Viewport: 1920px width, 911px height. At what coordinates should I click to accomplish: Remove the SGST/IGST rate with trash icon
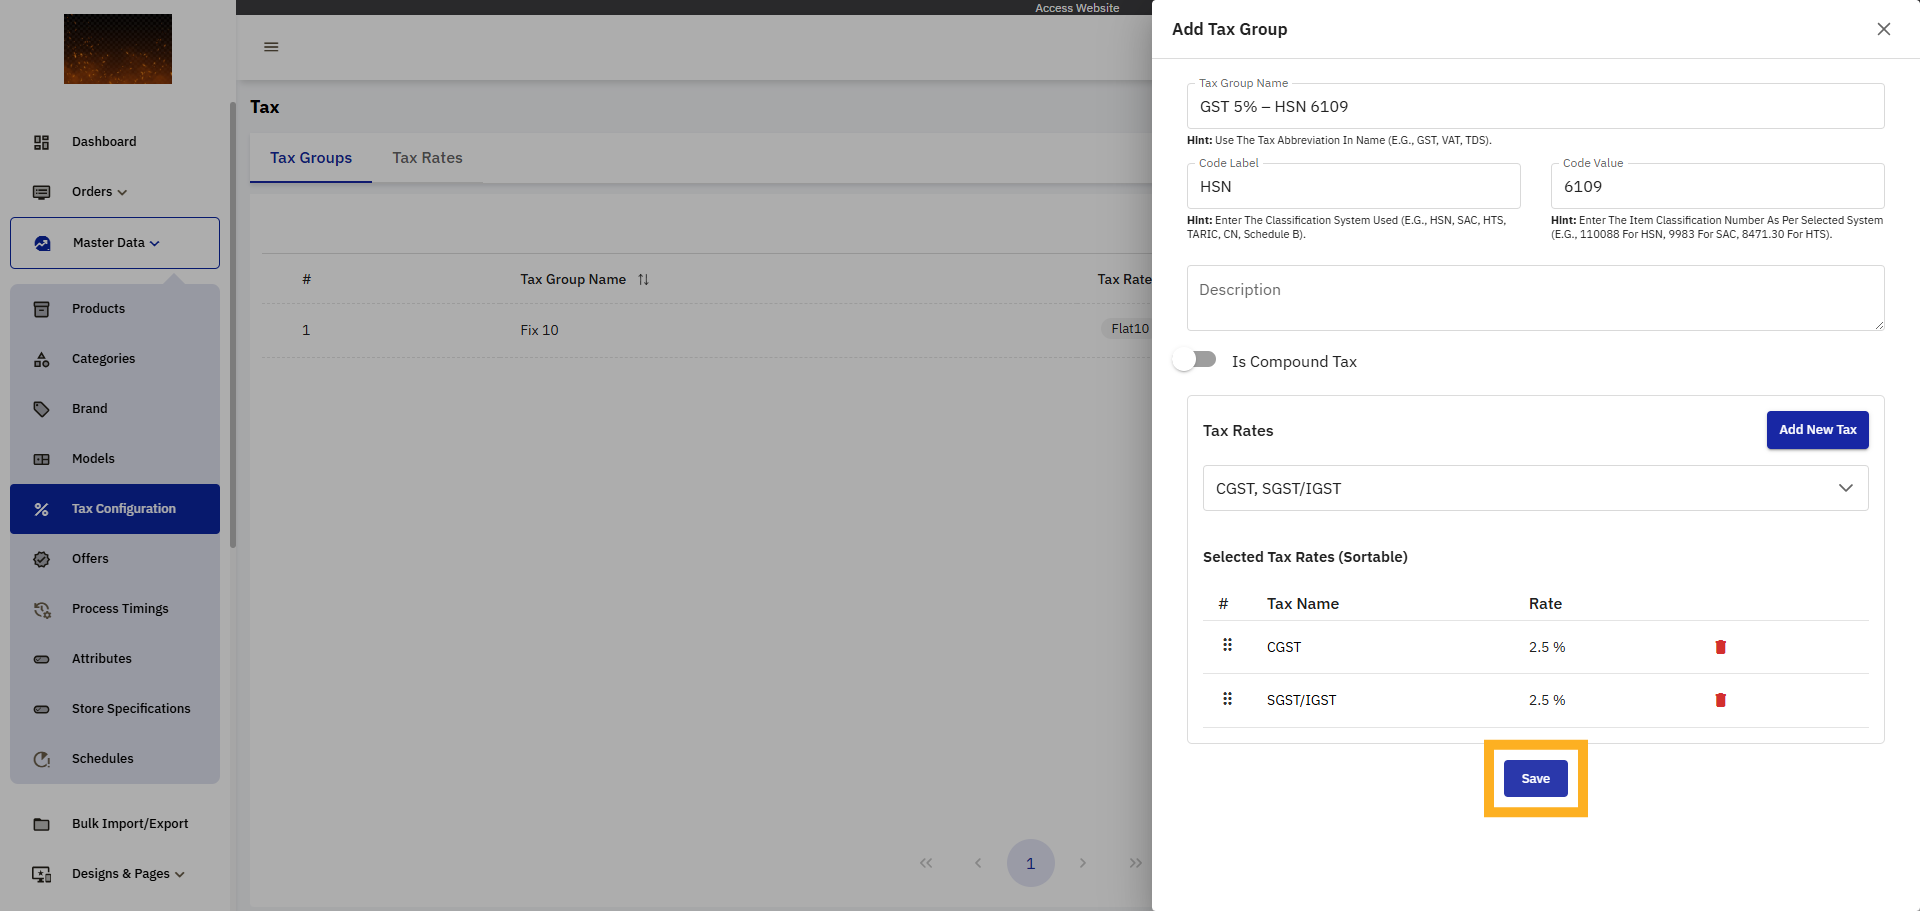(x=1720, y=700)
